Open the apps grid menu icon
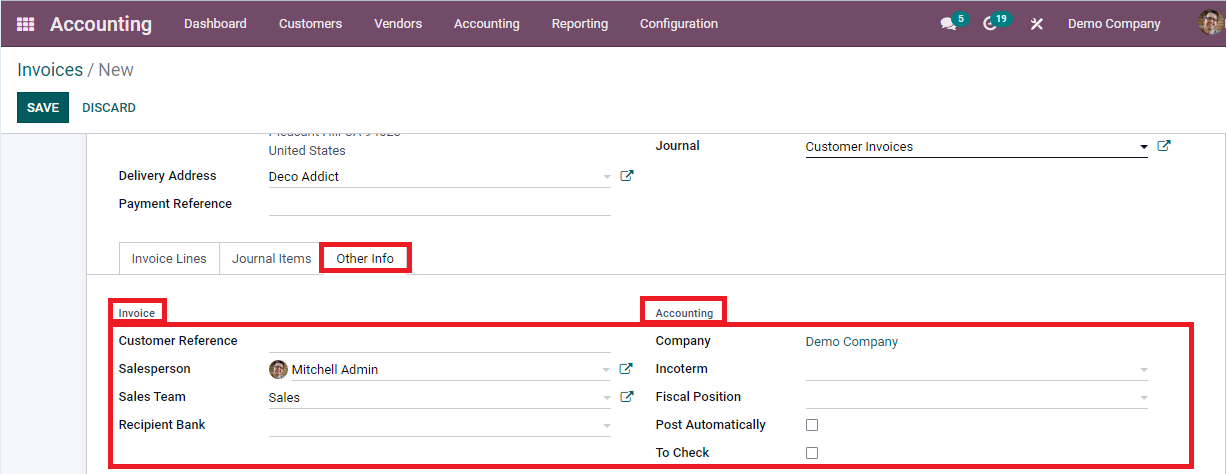 click(x=25, y=24)
